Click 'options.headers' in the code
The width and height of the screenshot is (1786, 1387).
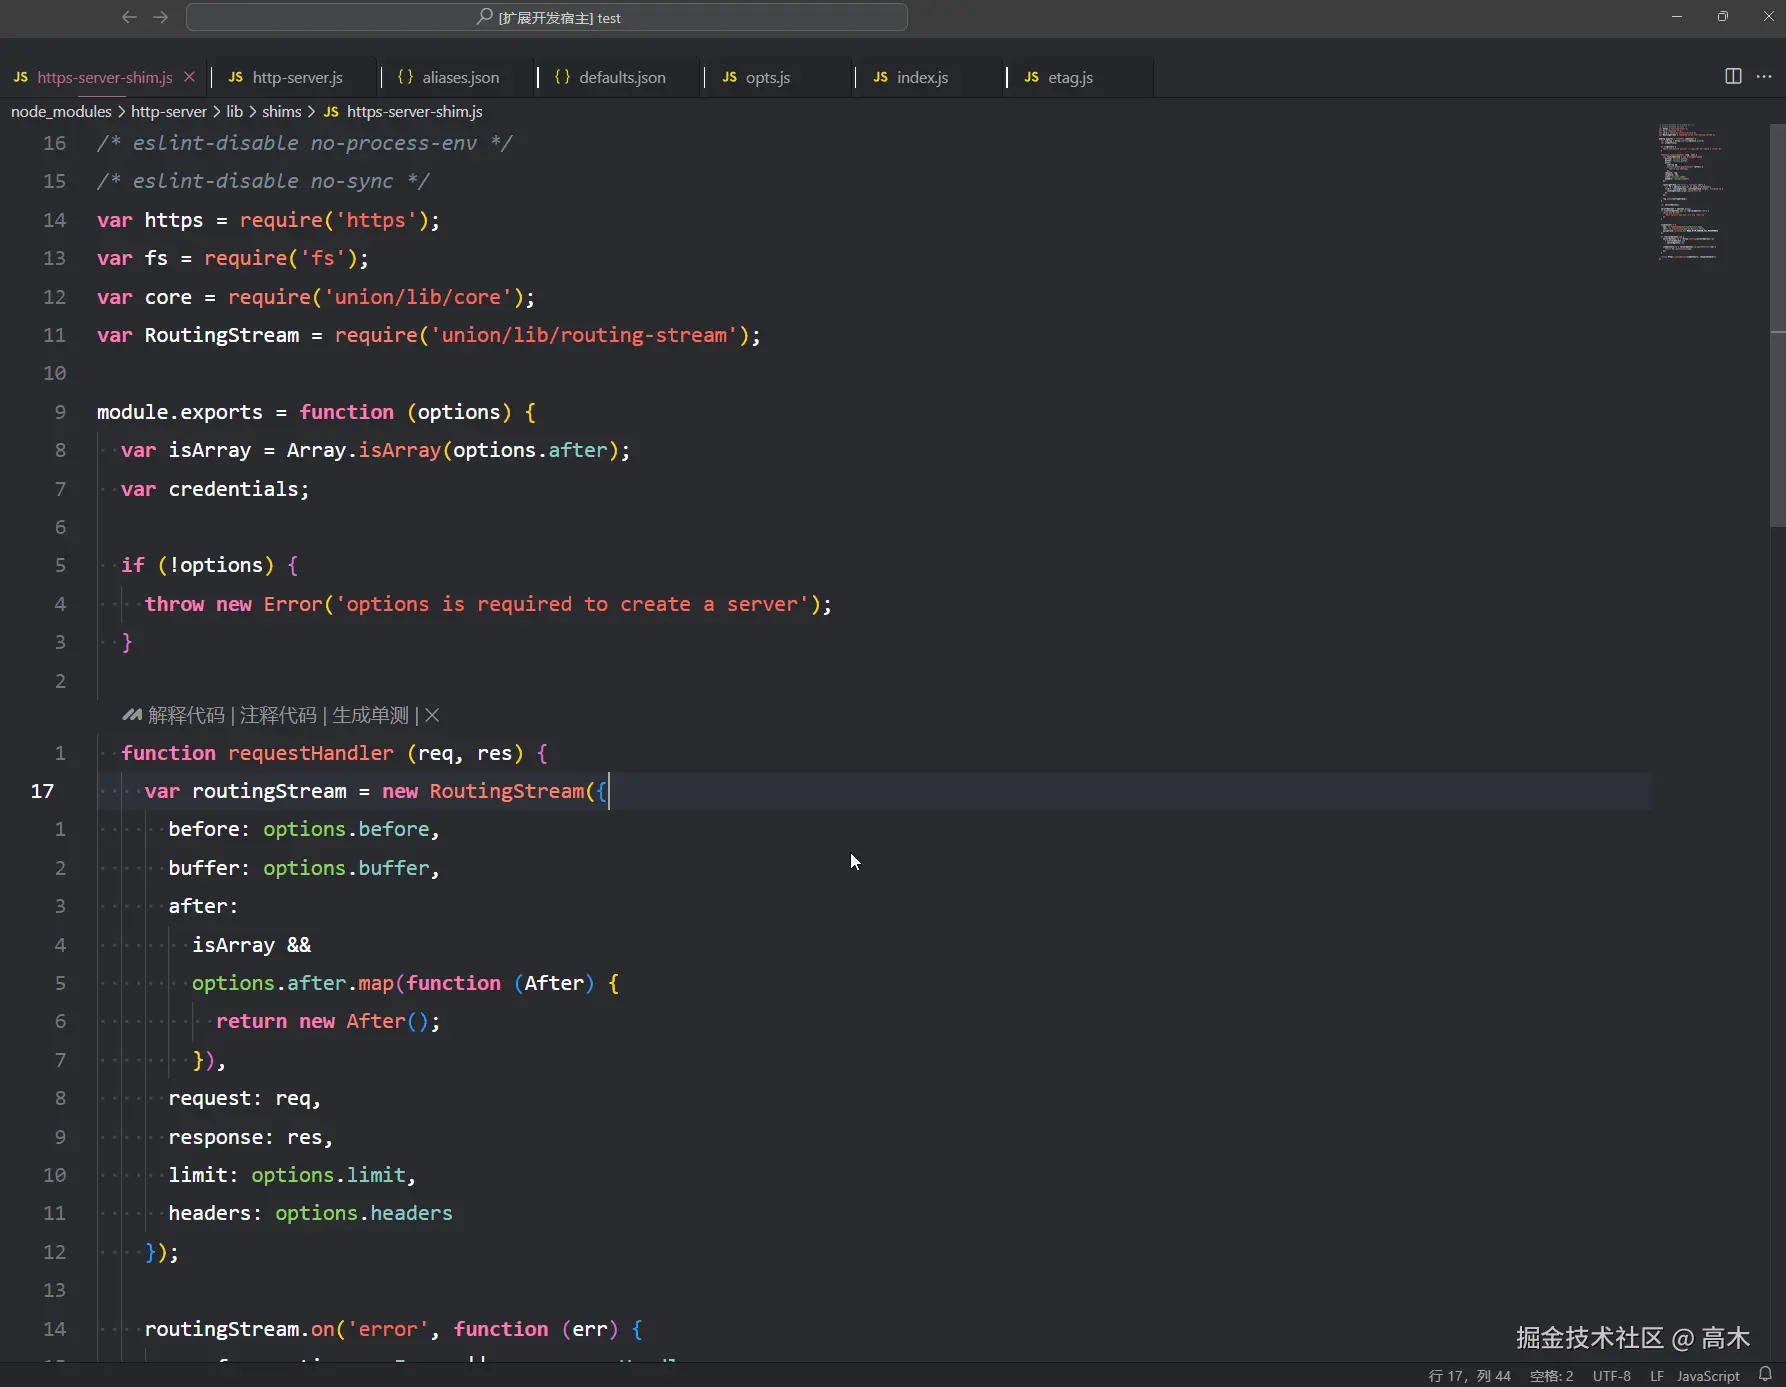pos(364,1213)
